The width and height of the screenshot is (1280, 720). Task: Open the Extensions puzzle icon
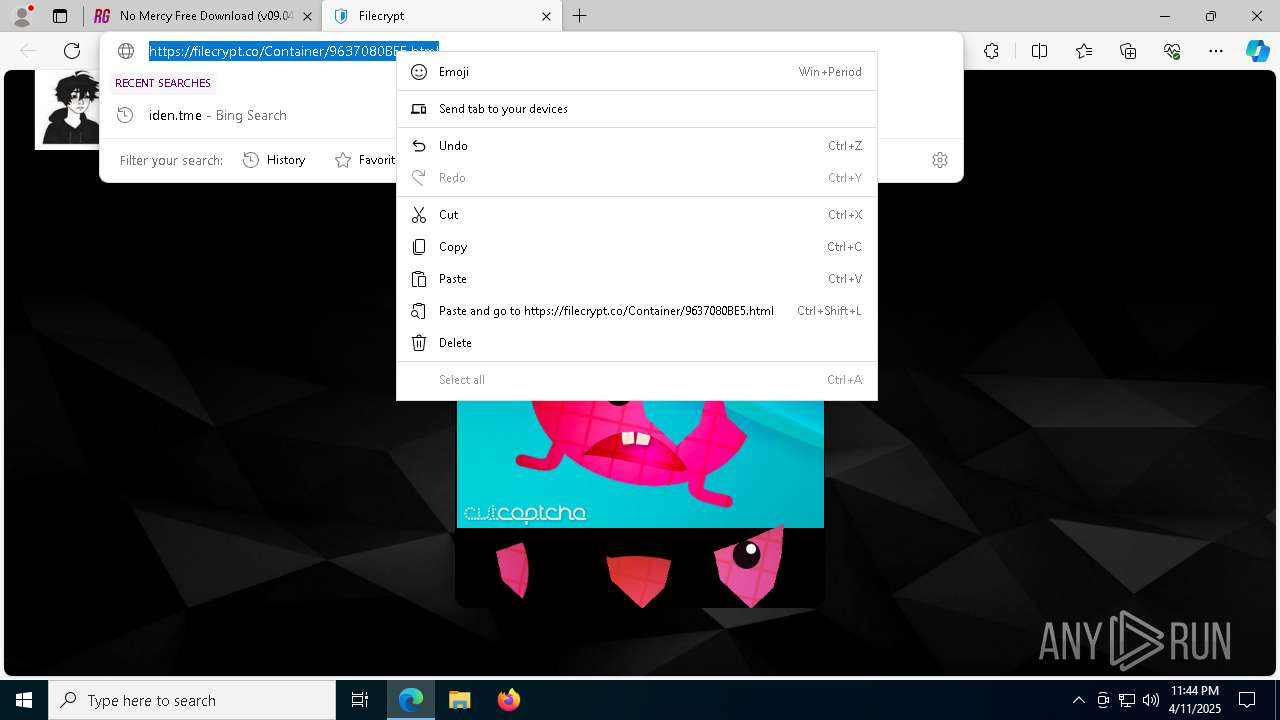991,51
